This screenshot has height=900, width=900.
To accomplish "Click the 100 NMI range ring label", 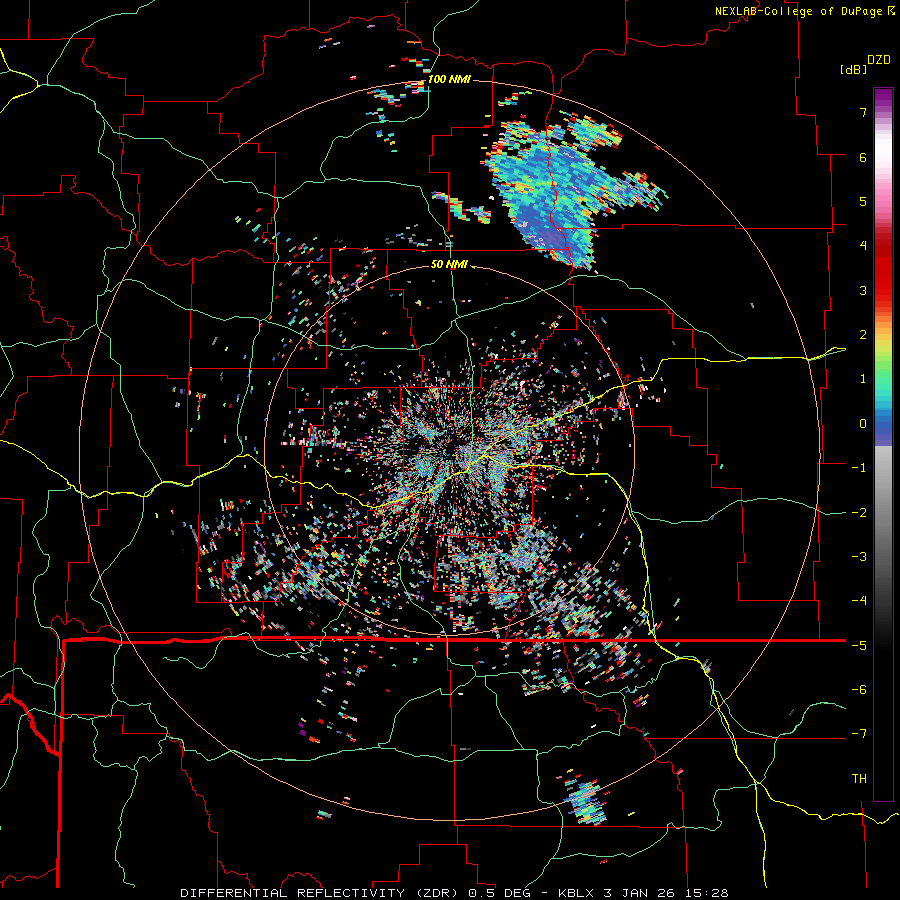I will coord(449,79).
